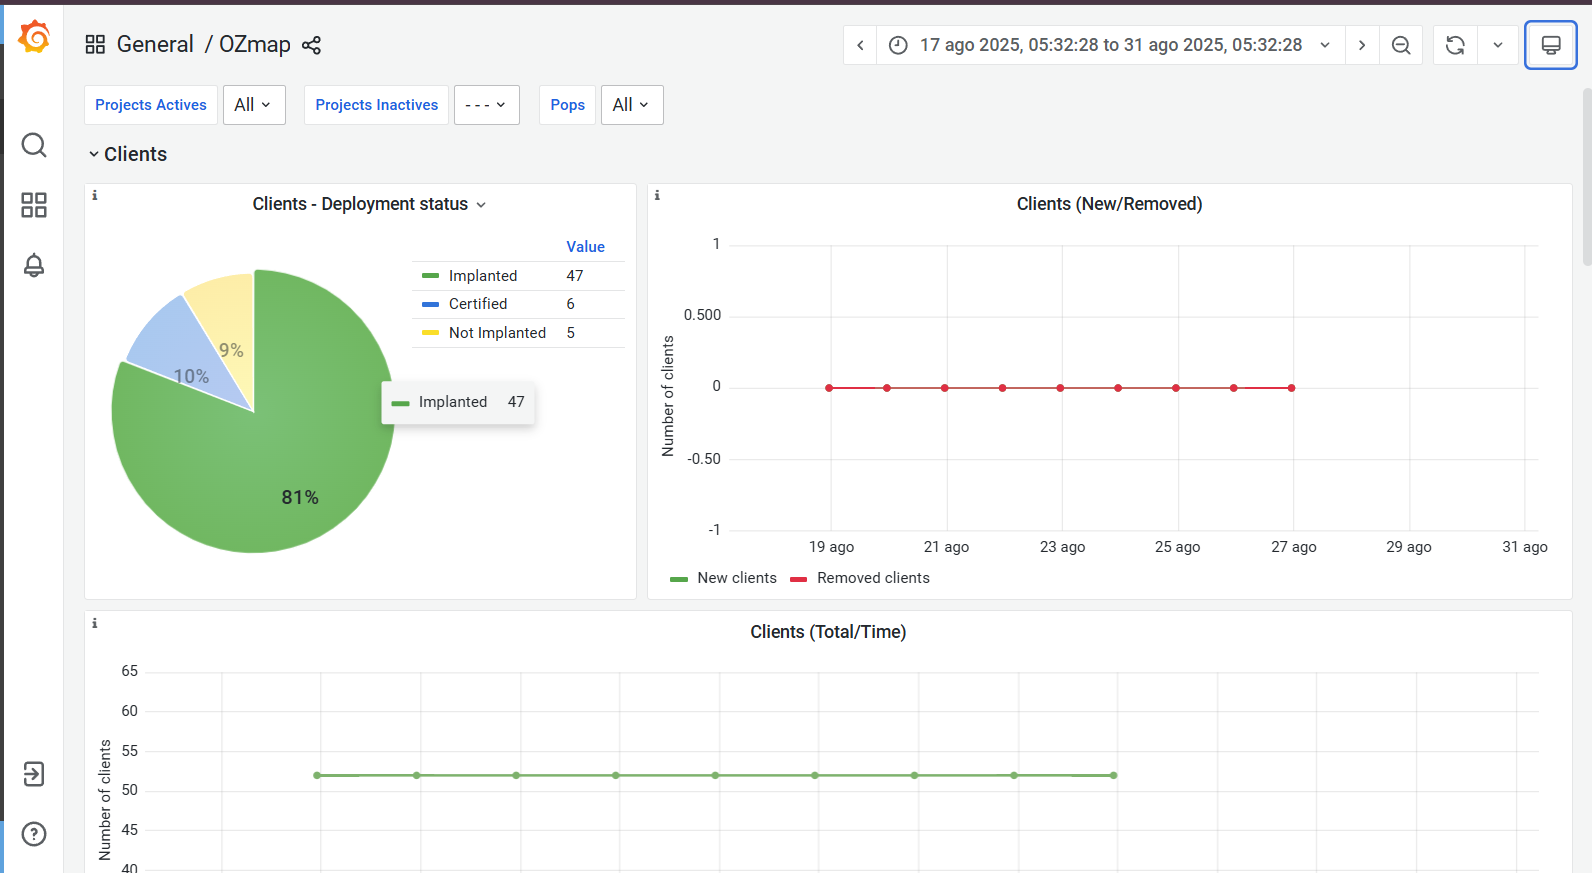This screenshot has height=873, width=1592.
Task: Click info icon on Clients (Total/Time) panel
Action: tap(95, 623)
